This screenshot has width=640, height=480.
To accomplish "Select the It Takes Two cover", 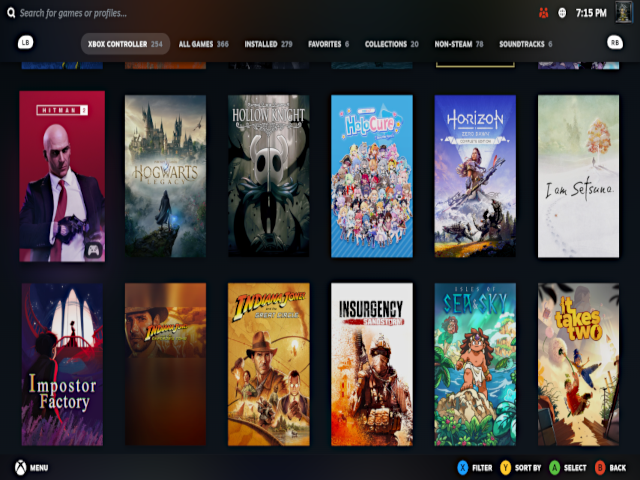I will 578,364.
